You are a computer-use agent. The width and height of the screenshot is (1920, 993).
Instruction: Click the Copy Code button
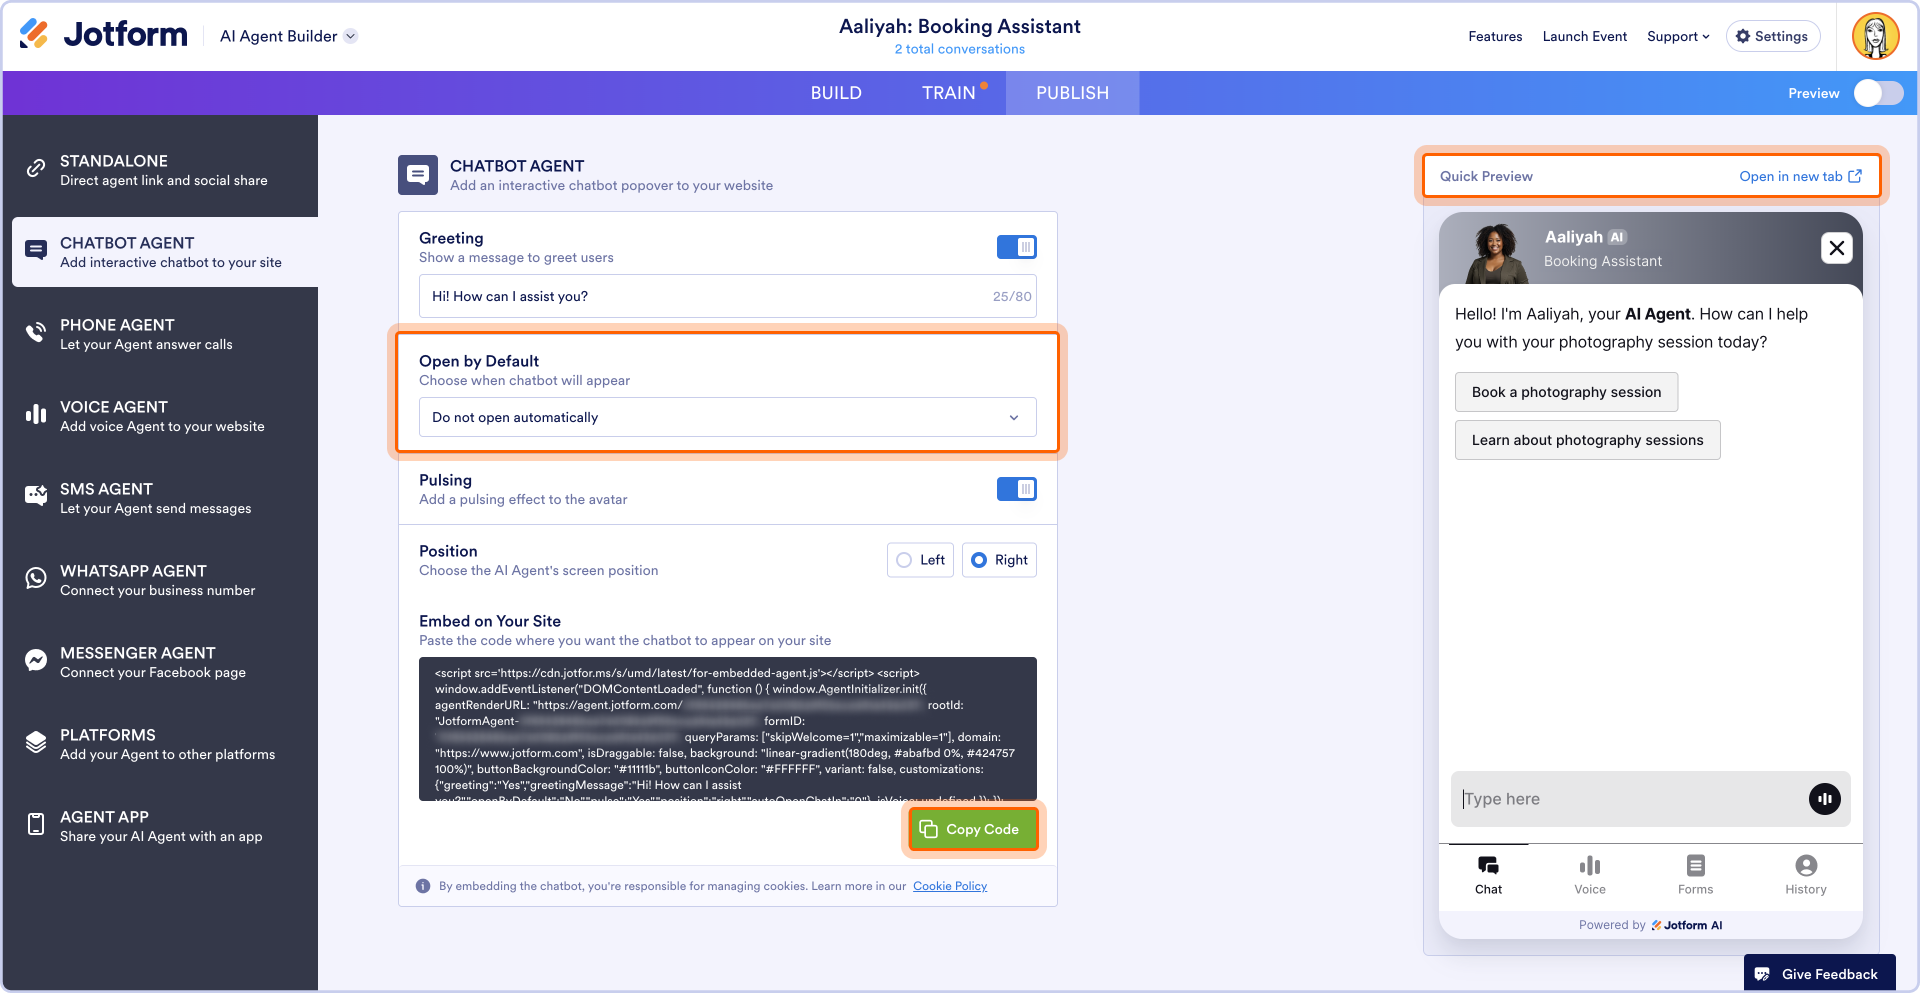973,829
